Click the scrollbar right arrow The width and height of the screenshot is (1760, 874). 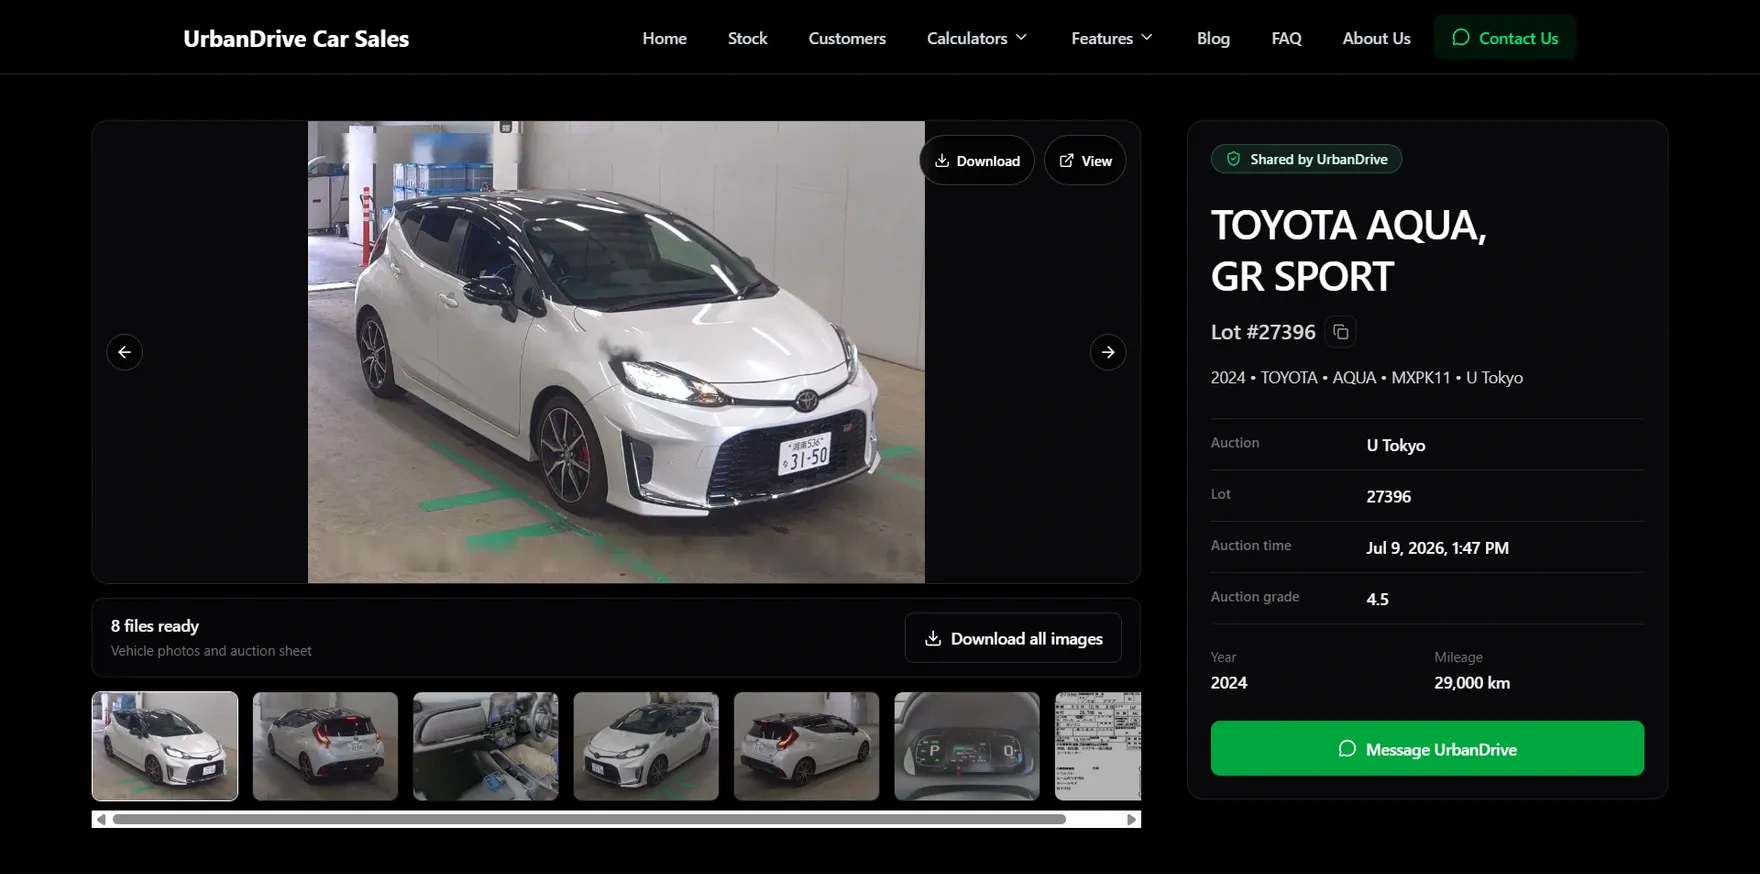pyautogui.click(x=1132, y=819)
